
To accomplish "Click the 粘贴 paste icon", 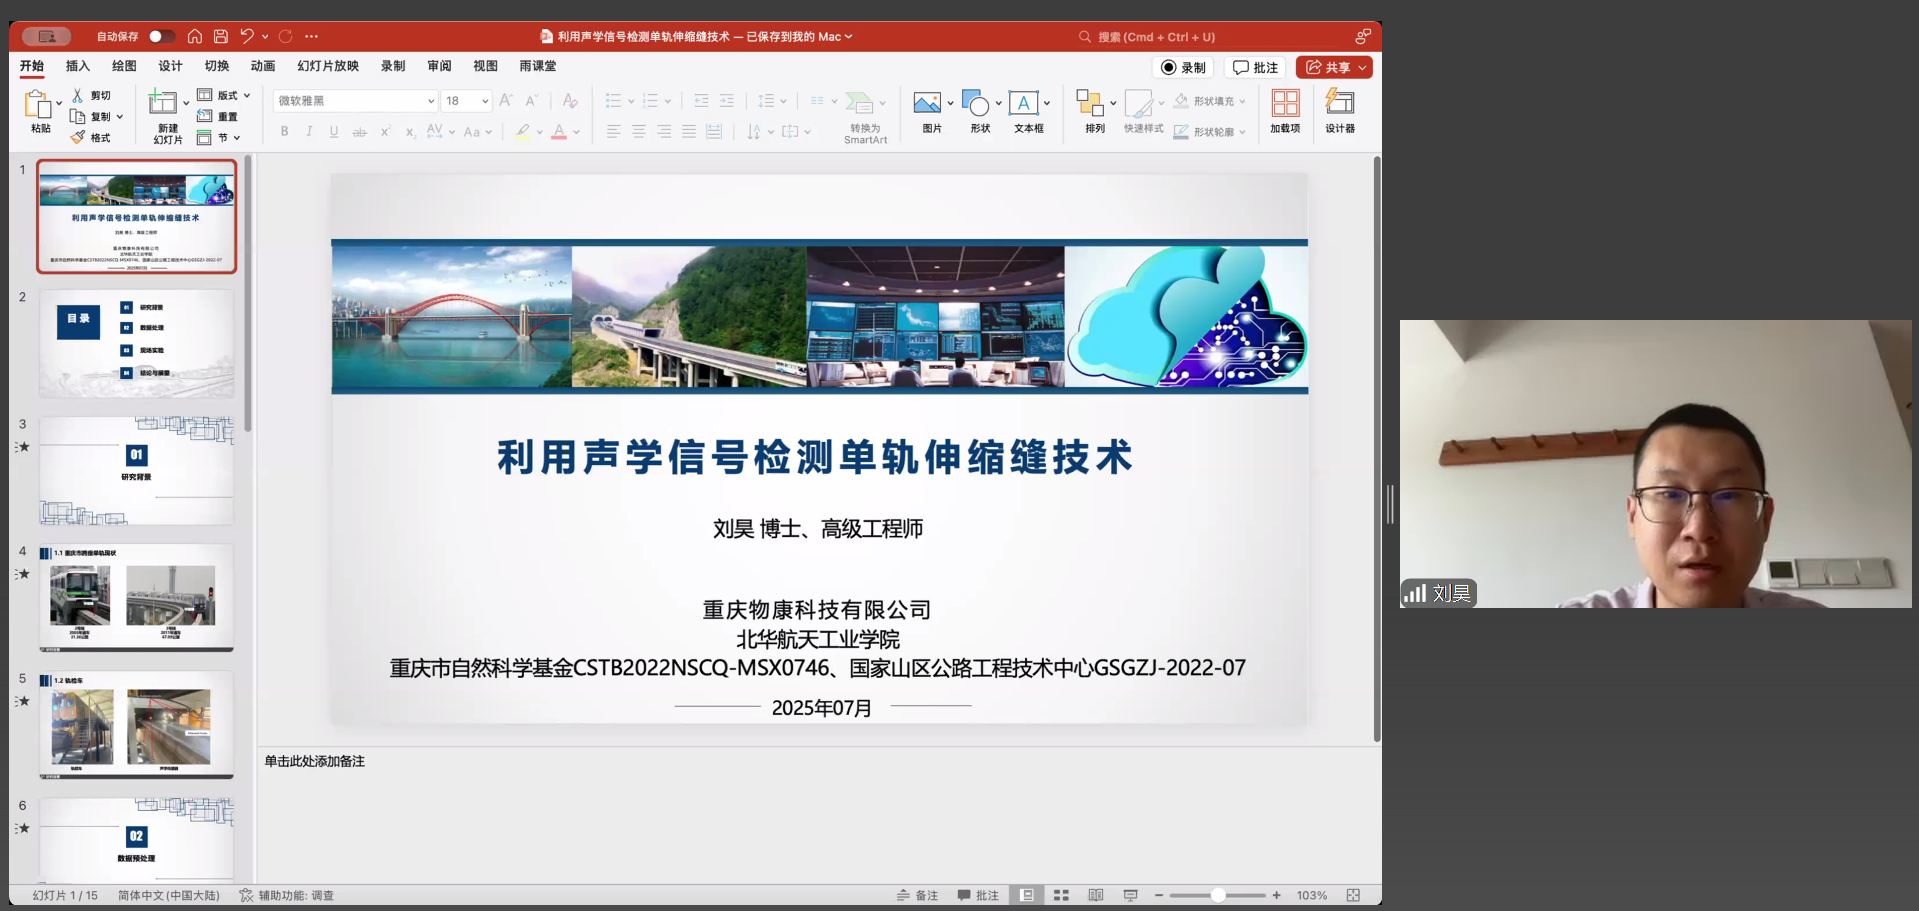I will (38, 104).
